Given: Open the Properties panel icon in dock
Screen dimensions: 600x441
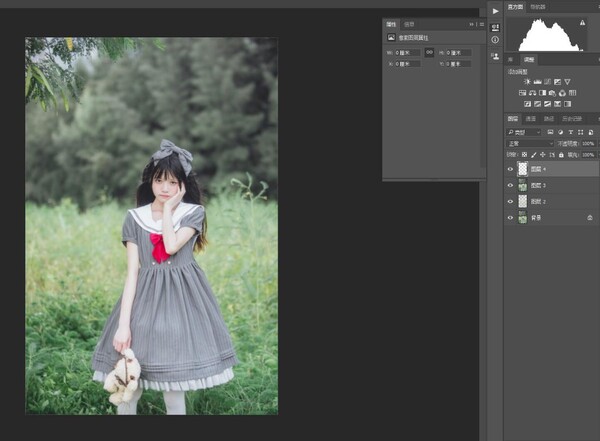Looking at the screenshot, I should pos(495,27).
